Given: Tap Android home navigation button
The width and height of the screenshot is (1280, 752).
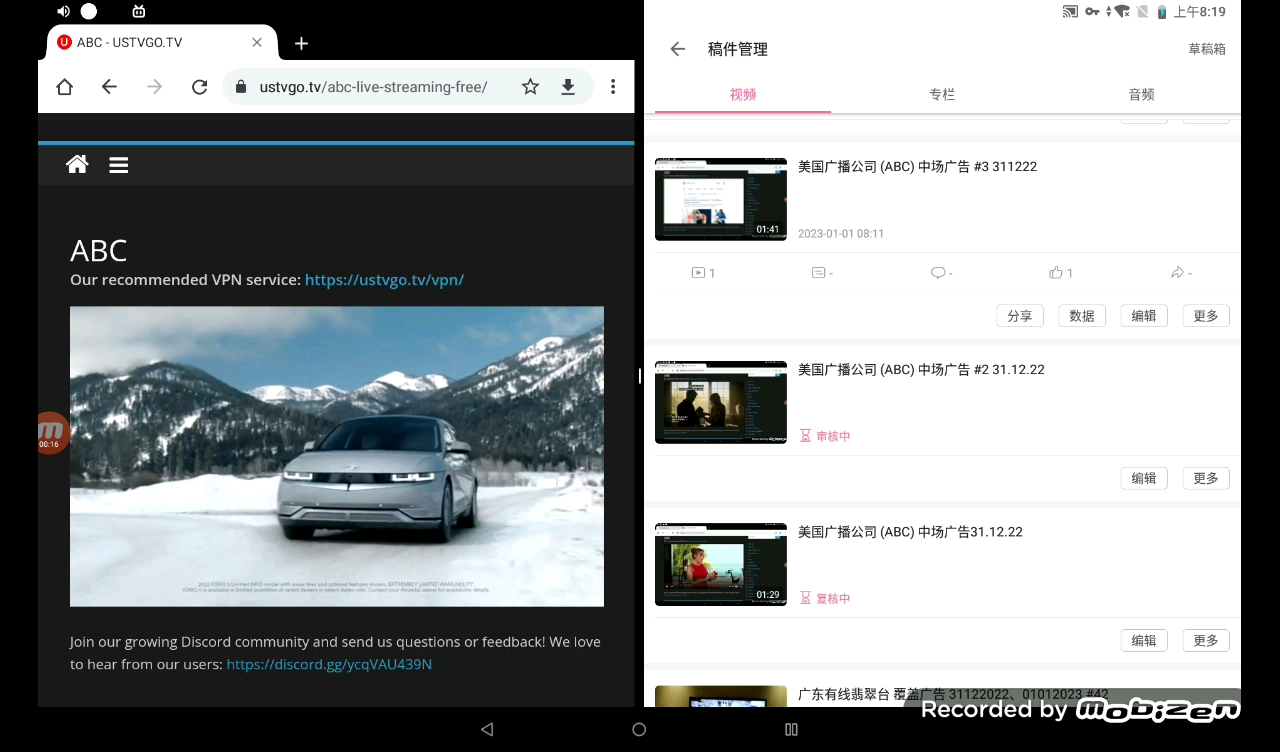Looking at the screenshot, I should click(639, 730).
